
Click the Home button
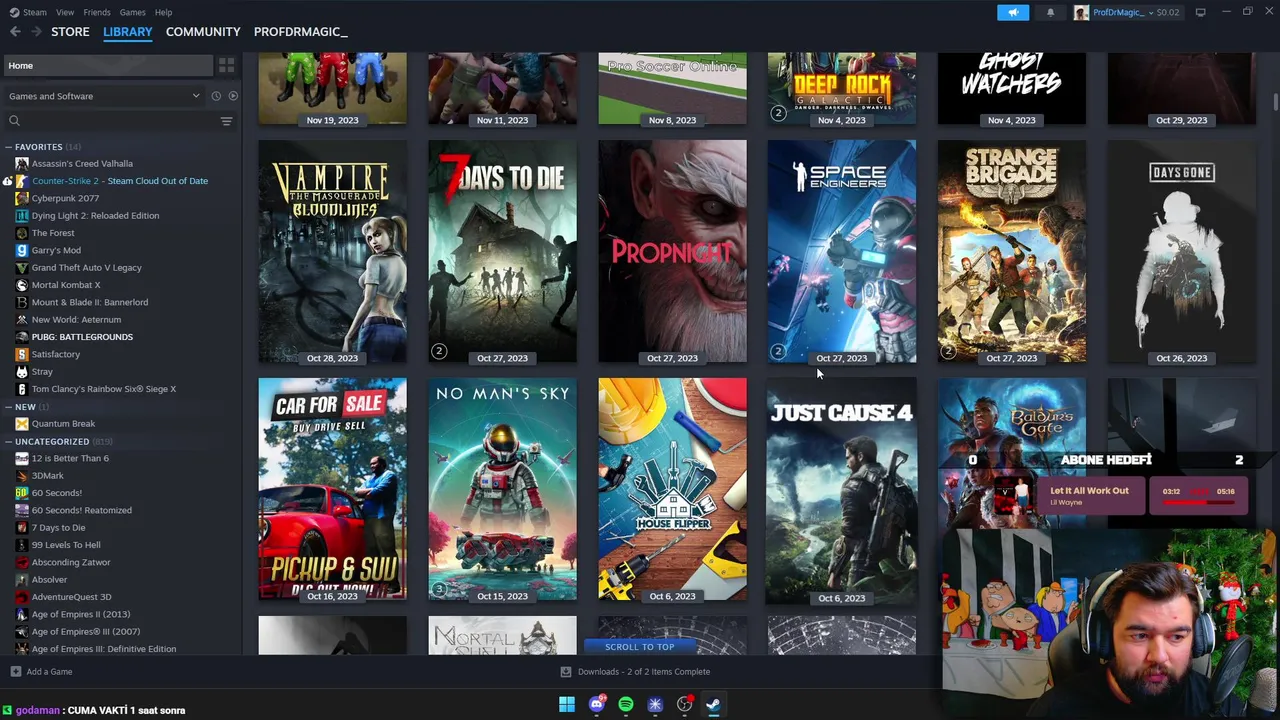point(106,65)
